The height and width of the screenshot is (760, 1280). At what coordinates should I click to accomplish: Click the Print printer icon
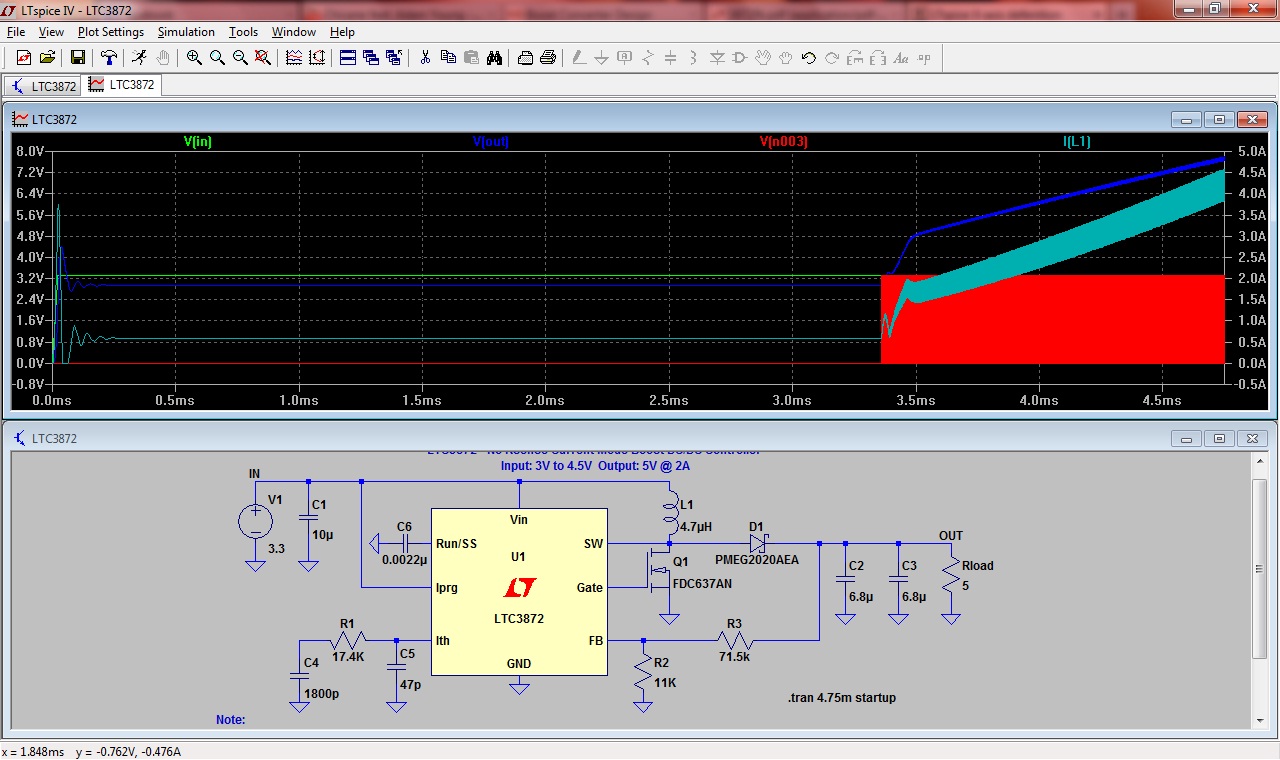tap(548, 58)
